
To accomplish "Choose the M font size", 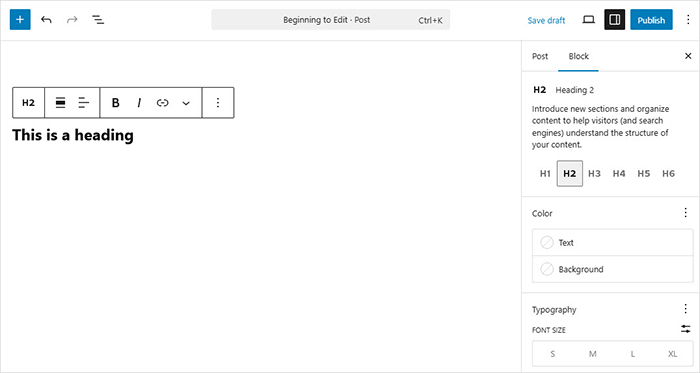I will click(592, 354).
